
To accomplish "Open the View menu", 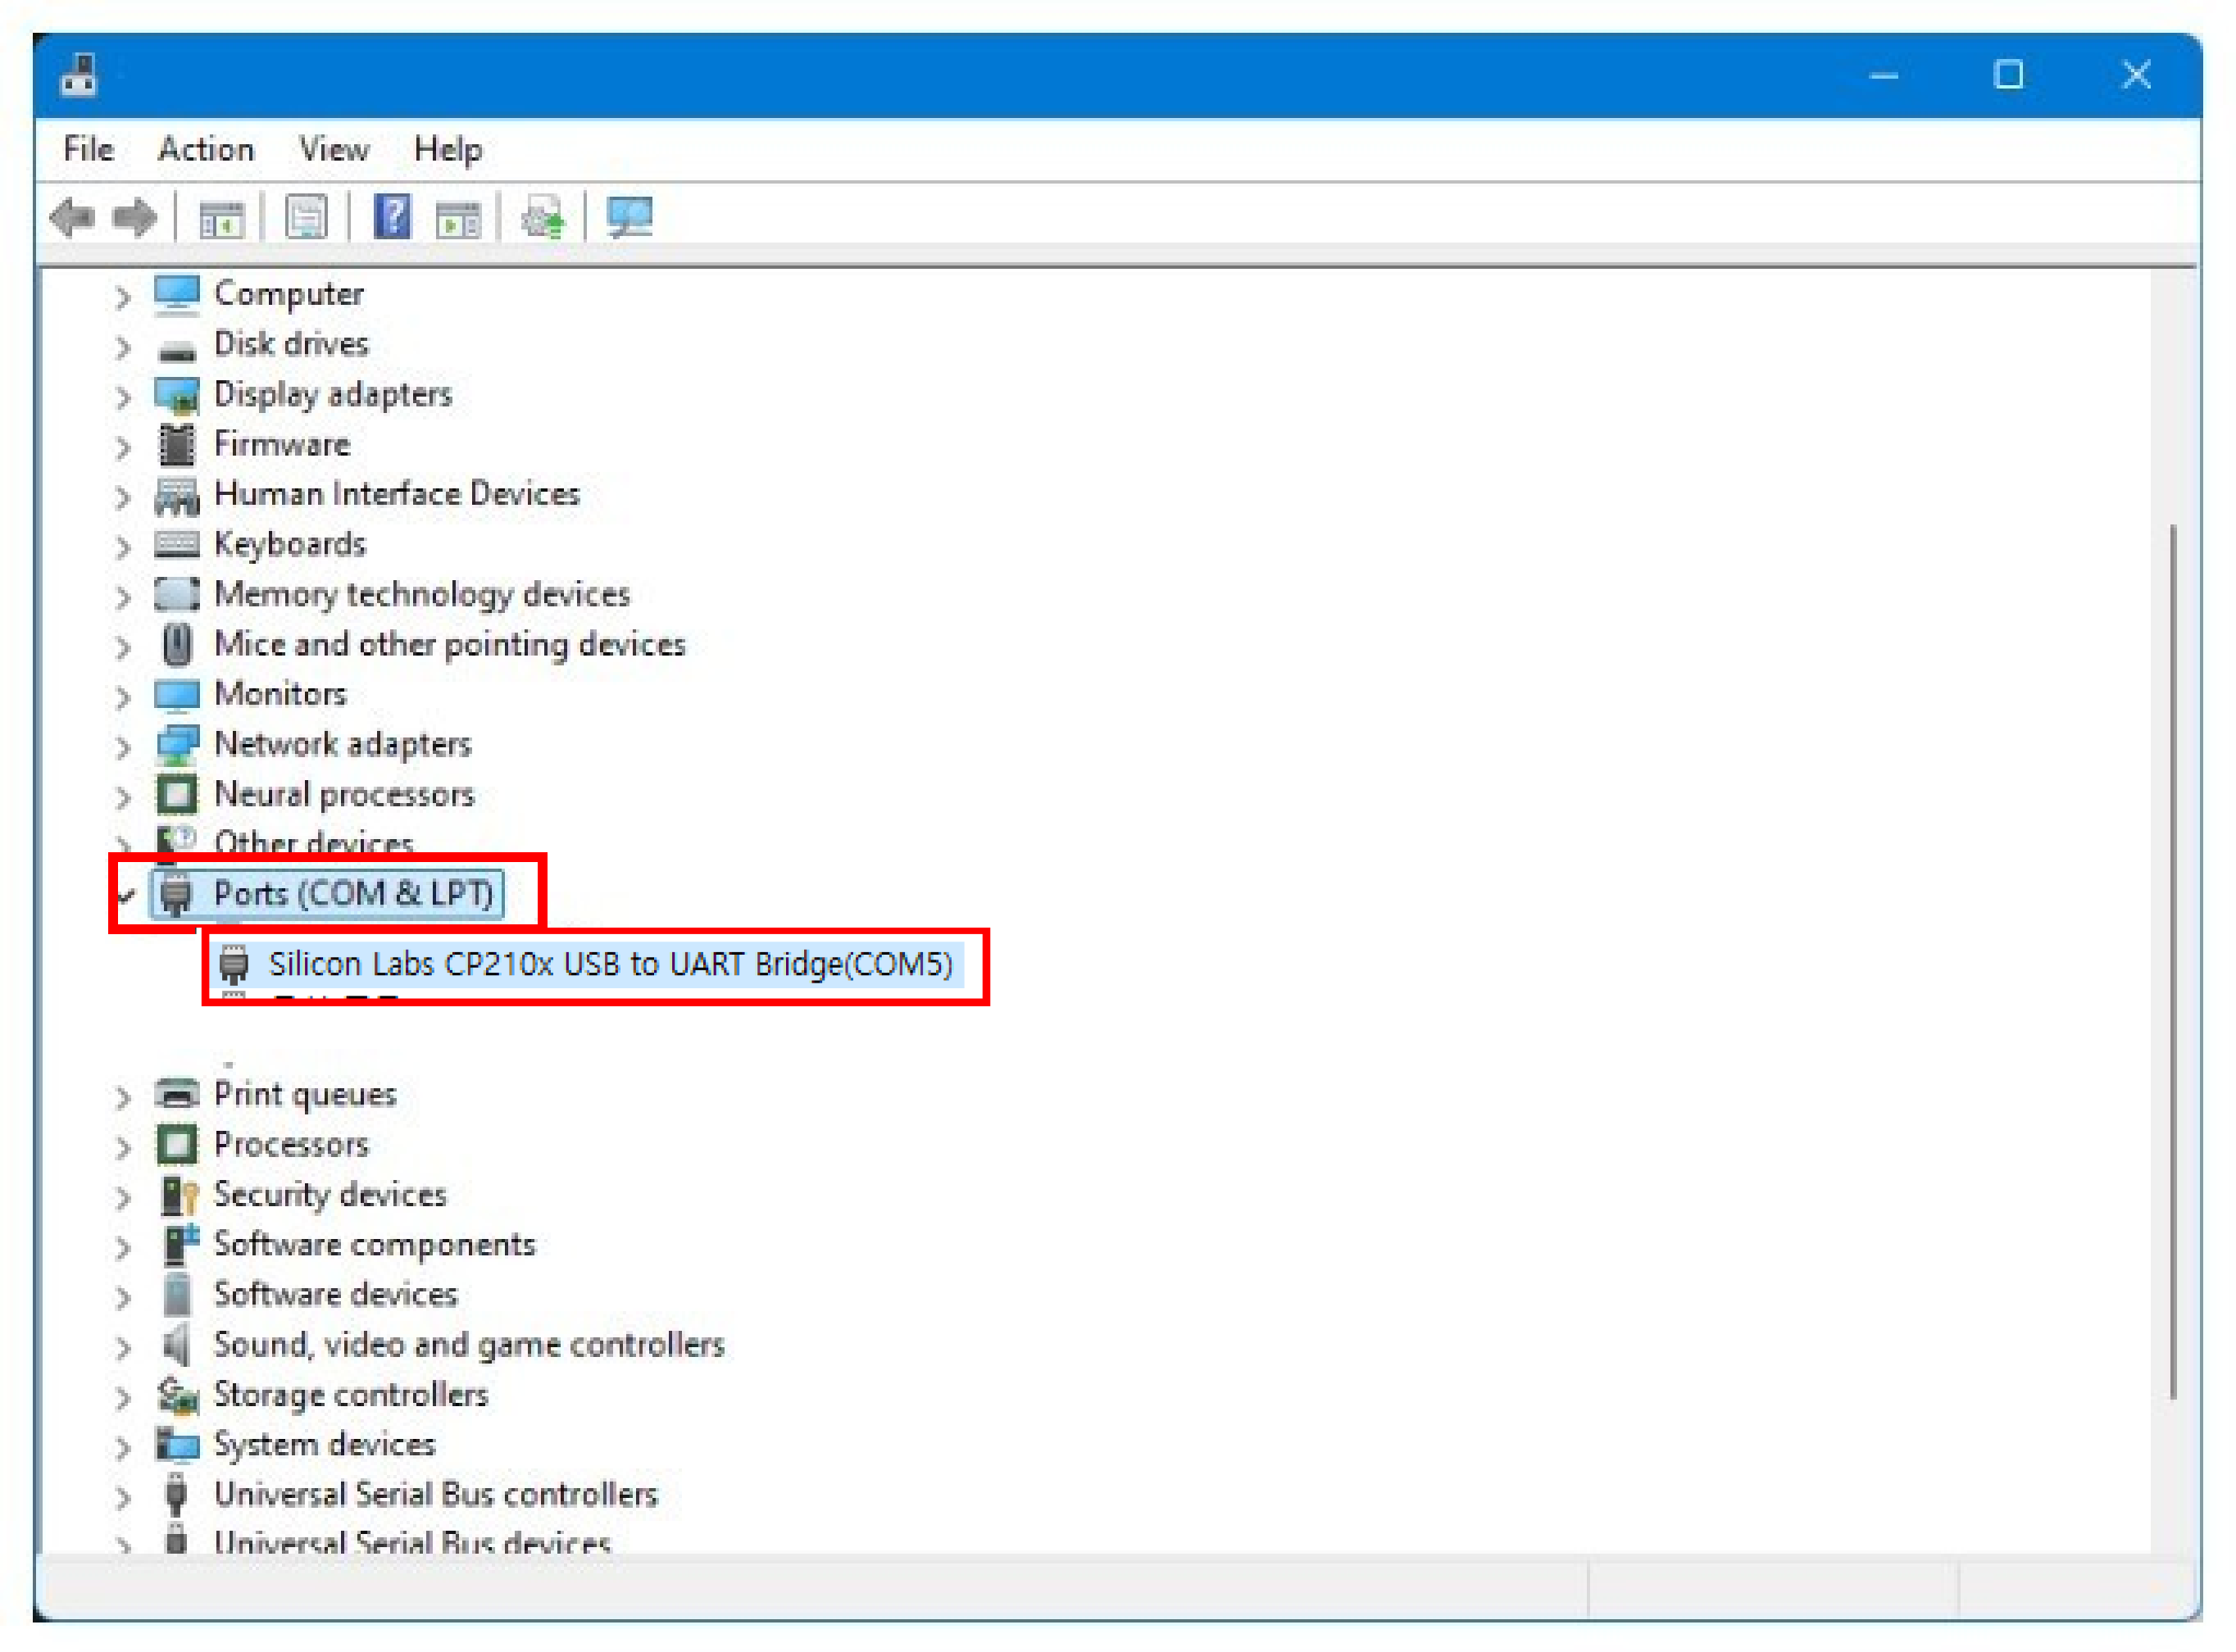I will coord(334,148).
